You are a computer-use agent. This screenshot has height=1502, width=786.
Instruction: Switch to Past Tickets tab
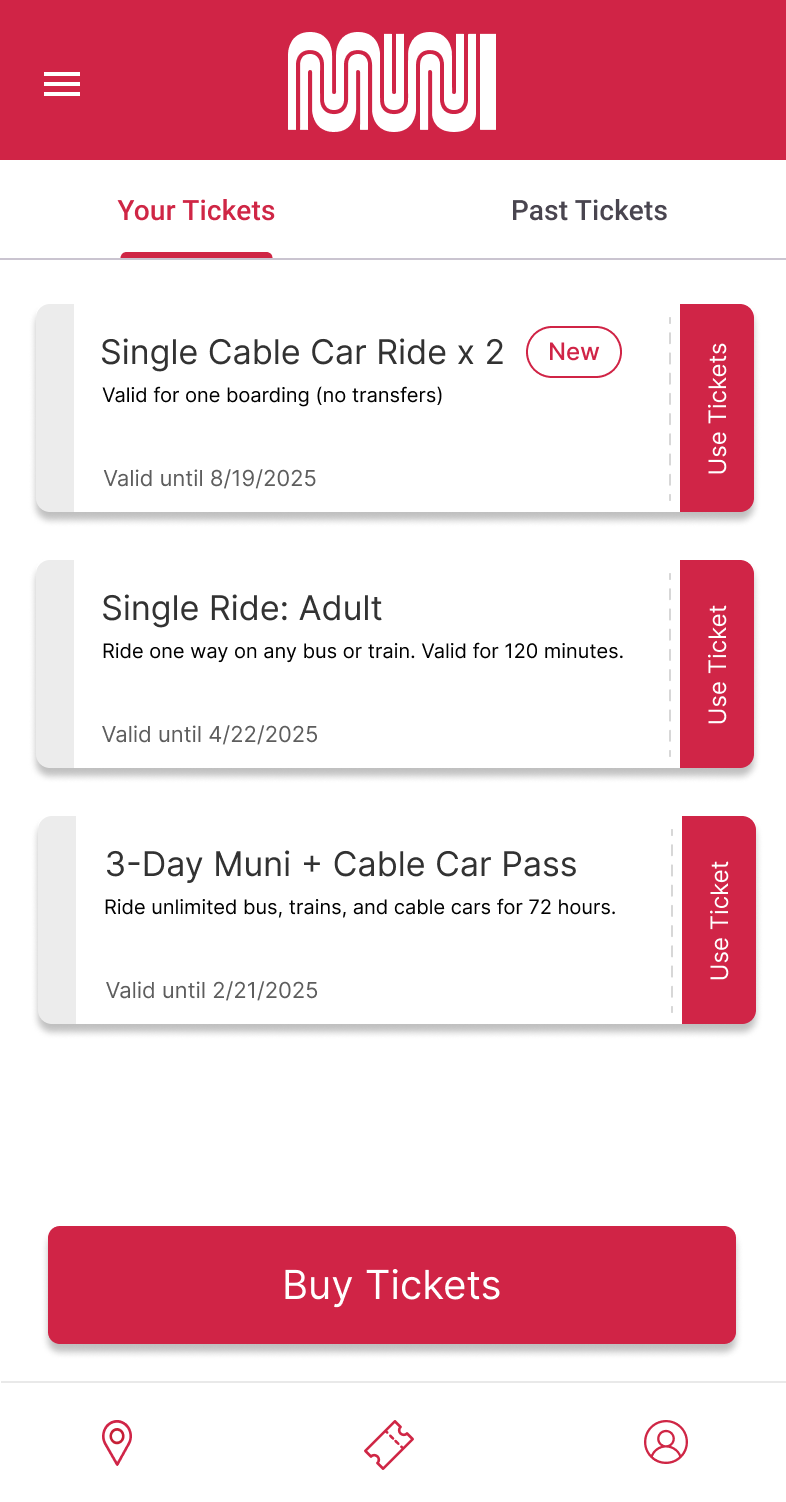pyautogui.click(x=589, y=211)
